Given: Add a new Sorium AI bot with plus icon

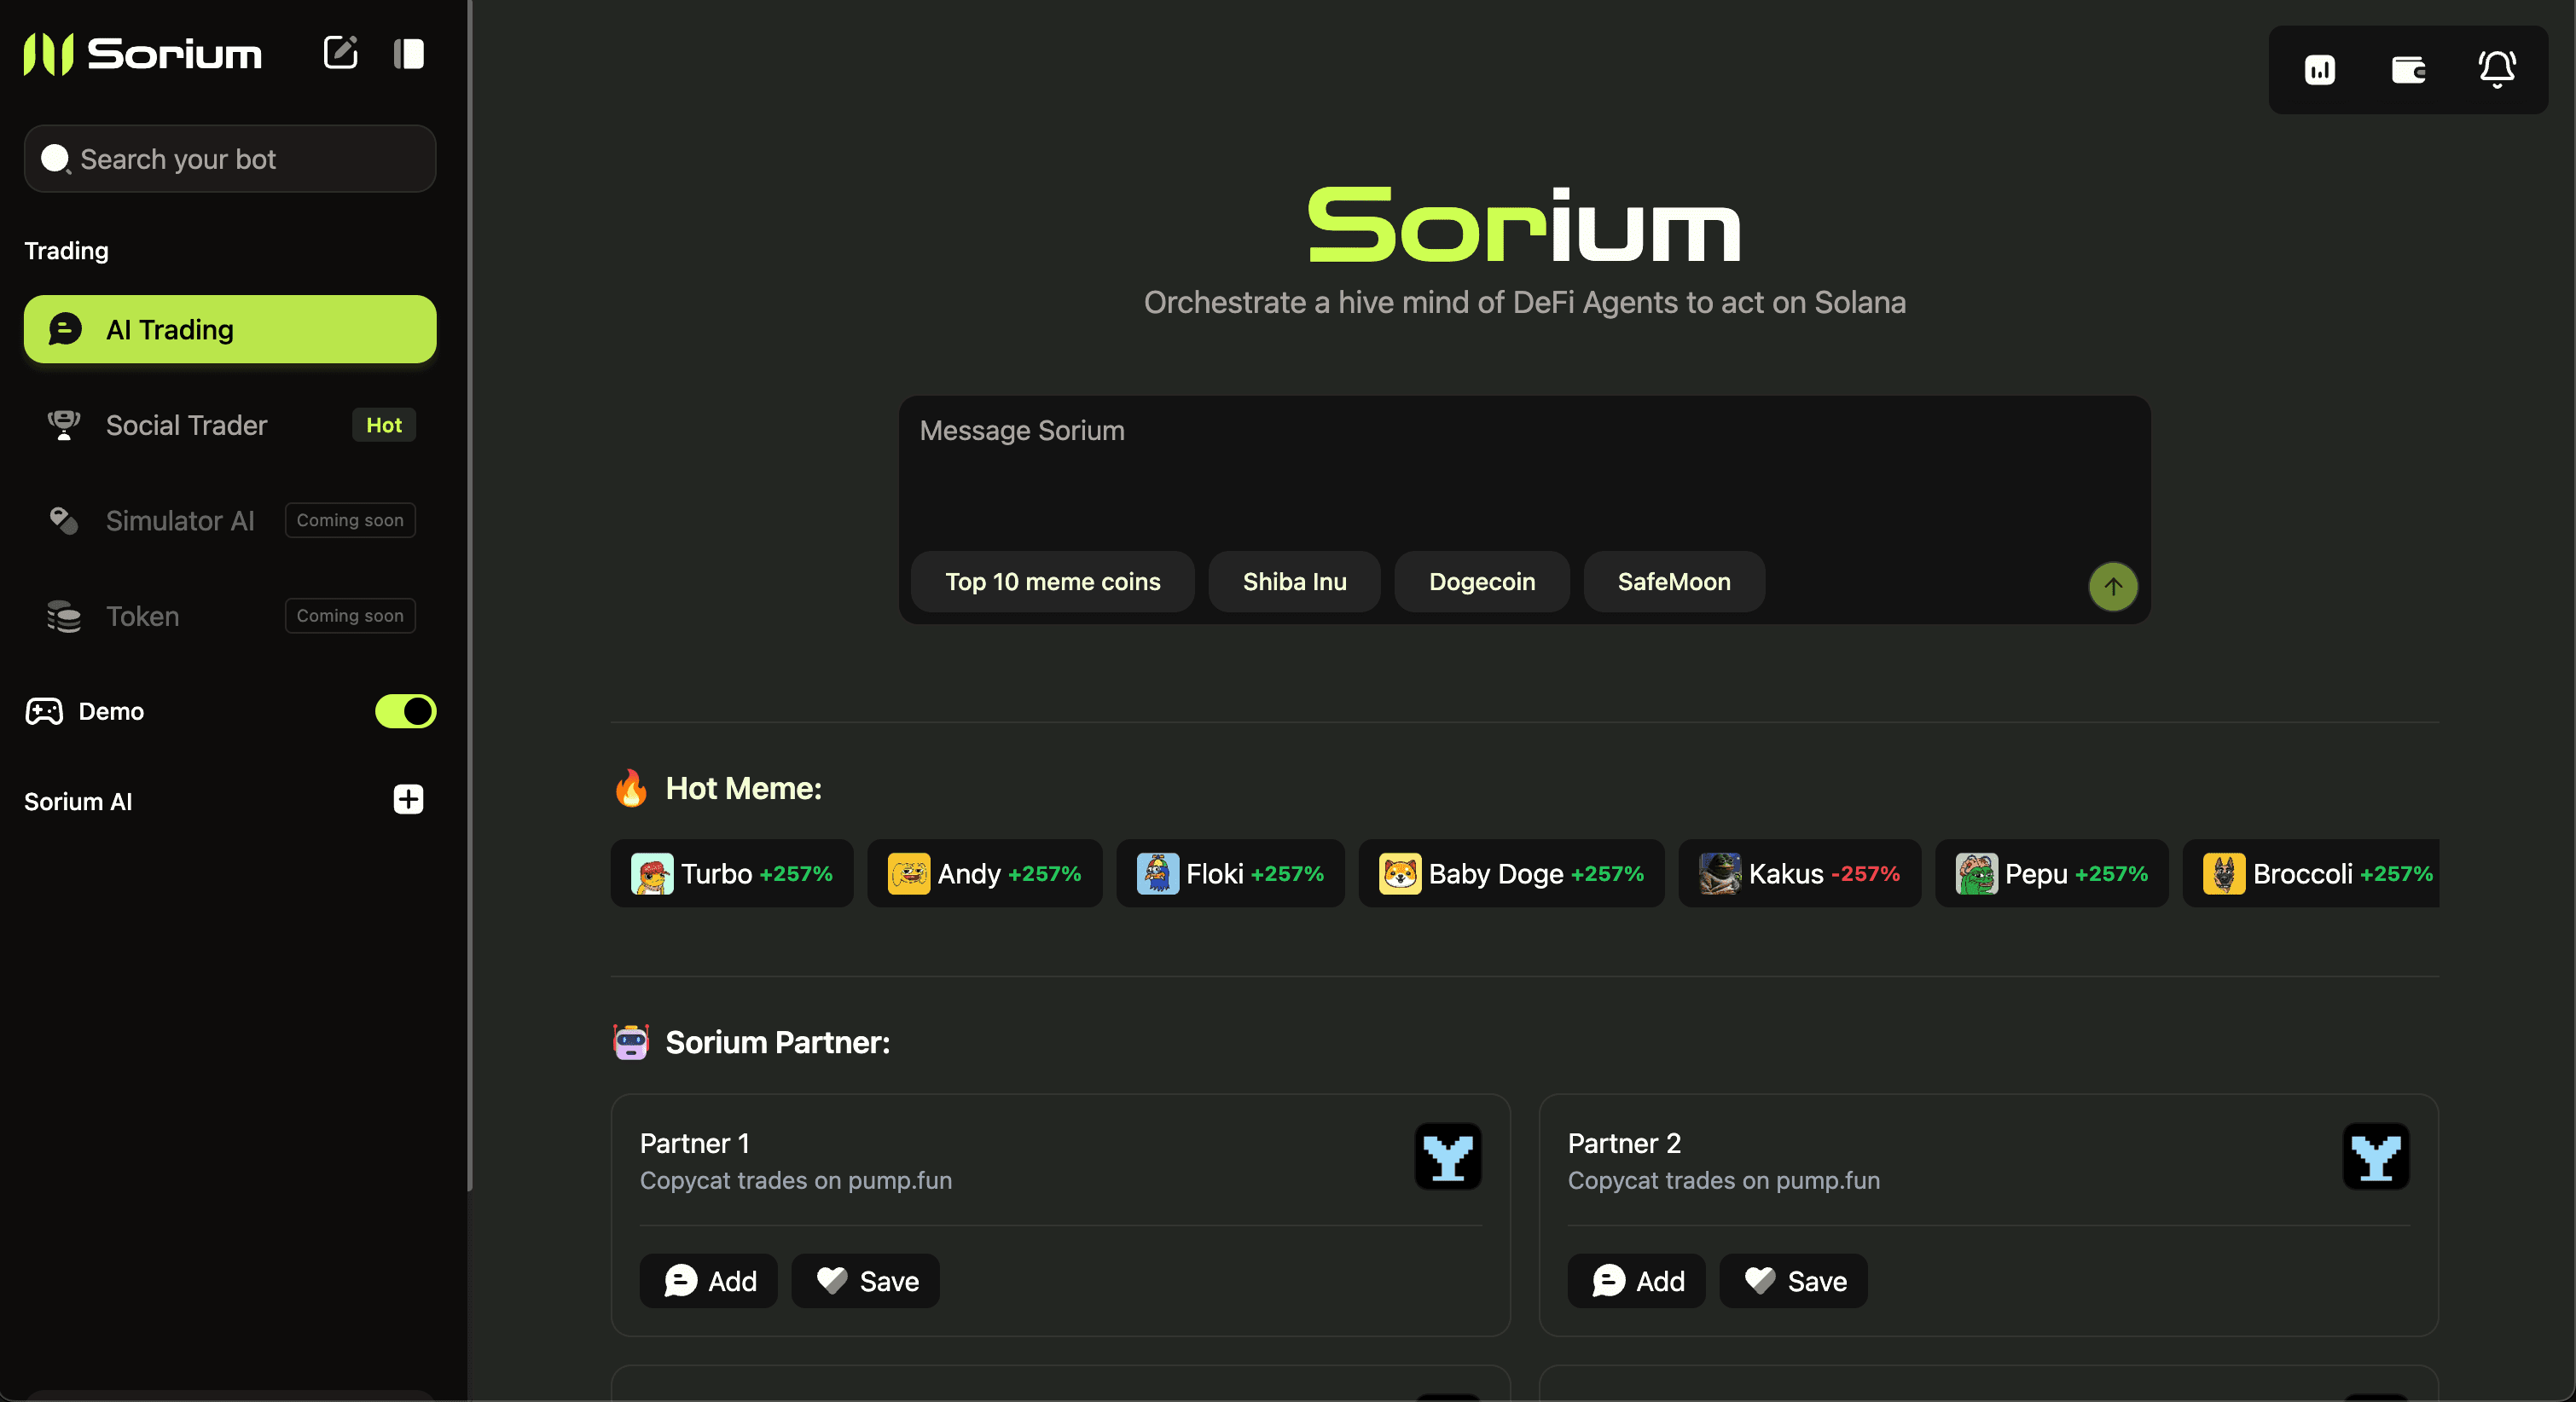Looking at the screenshot, I should tap(407, 799).
